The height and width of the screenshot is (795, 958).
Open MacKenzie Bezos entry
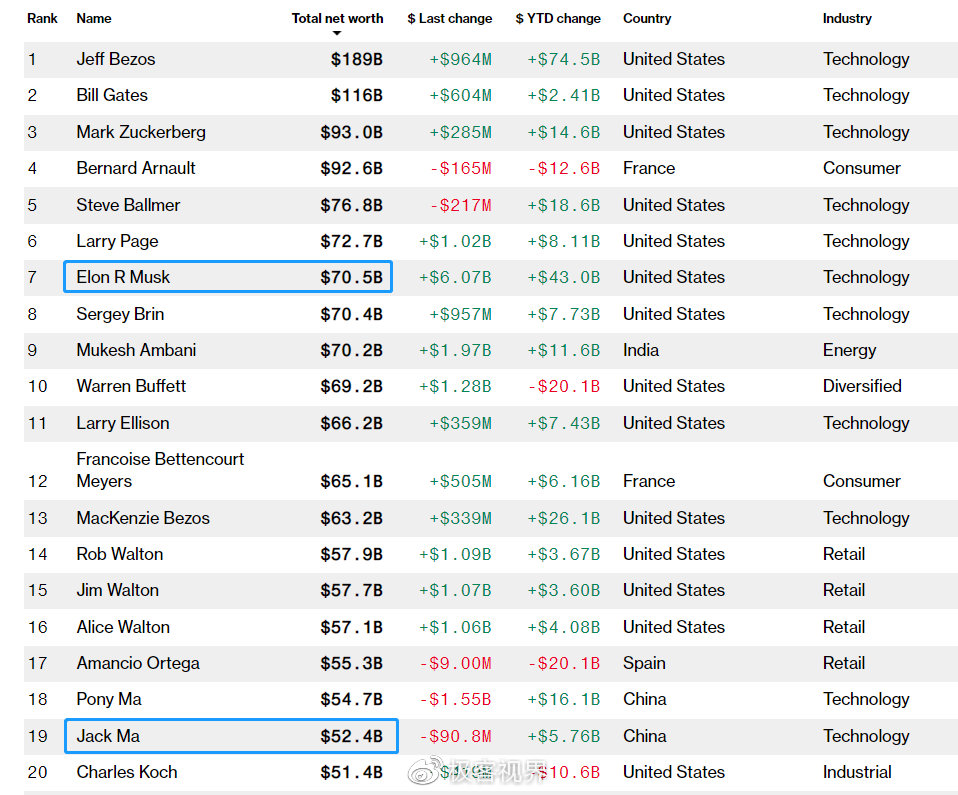[x=143, y=518]
